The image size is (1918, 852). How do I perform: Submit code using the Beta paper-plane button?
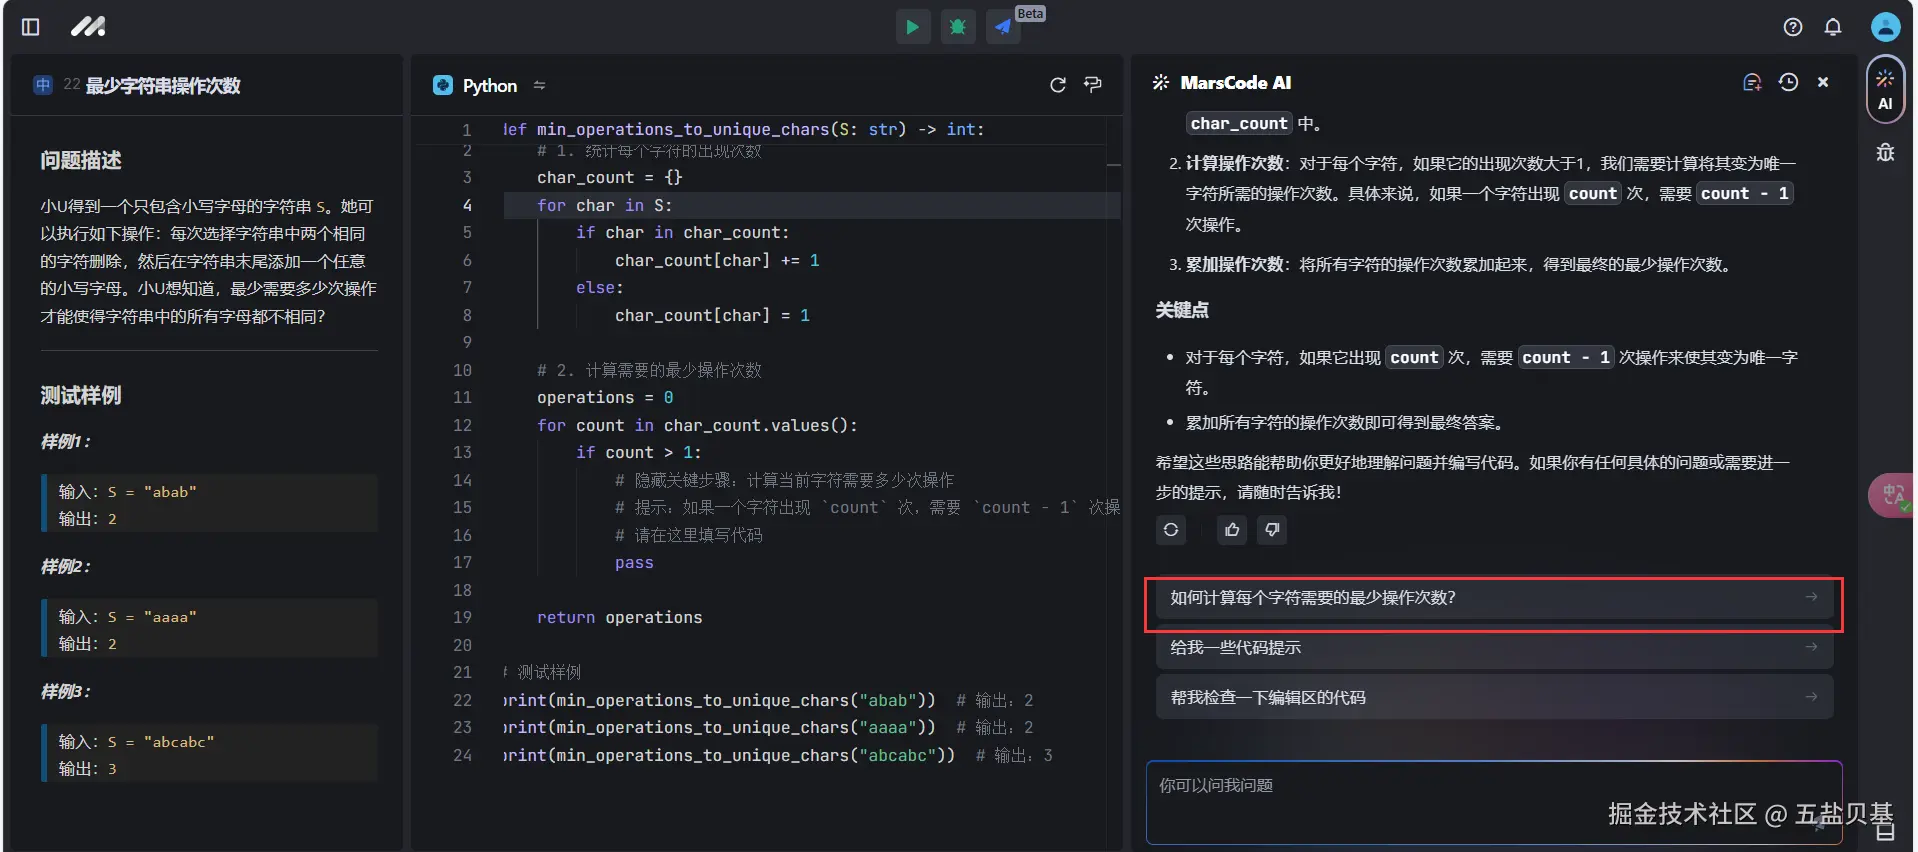coord(1003,27)
